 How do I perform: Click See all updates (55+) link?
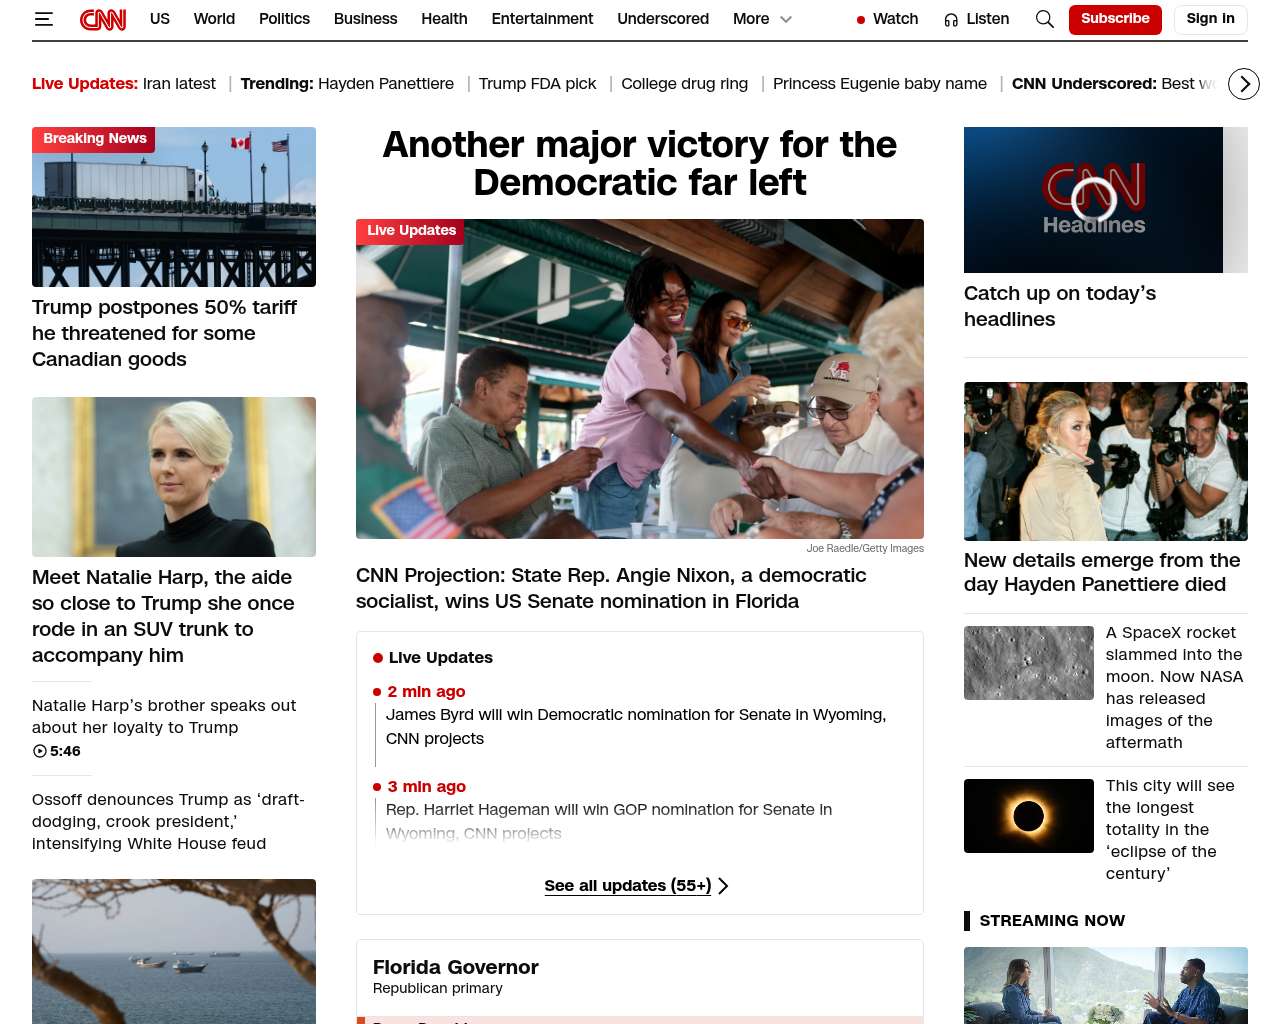click(628, 886)
